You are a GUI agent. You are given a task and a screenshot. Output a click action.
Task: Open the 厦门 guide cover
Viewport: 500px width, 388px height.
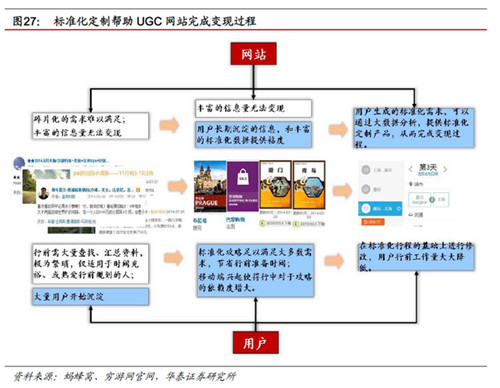pos(275,185)
